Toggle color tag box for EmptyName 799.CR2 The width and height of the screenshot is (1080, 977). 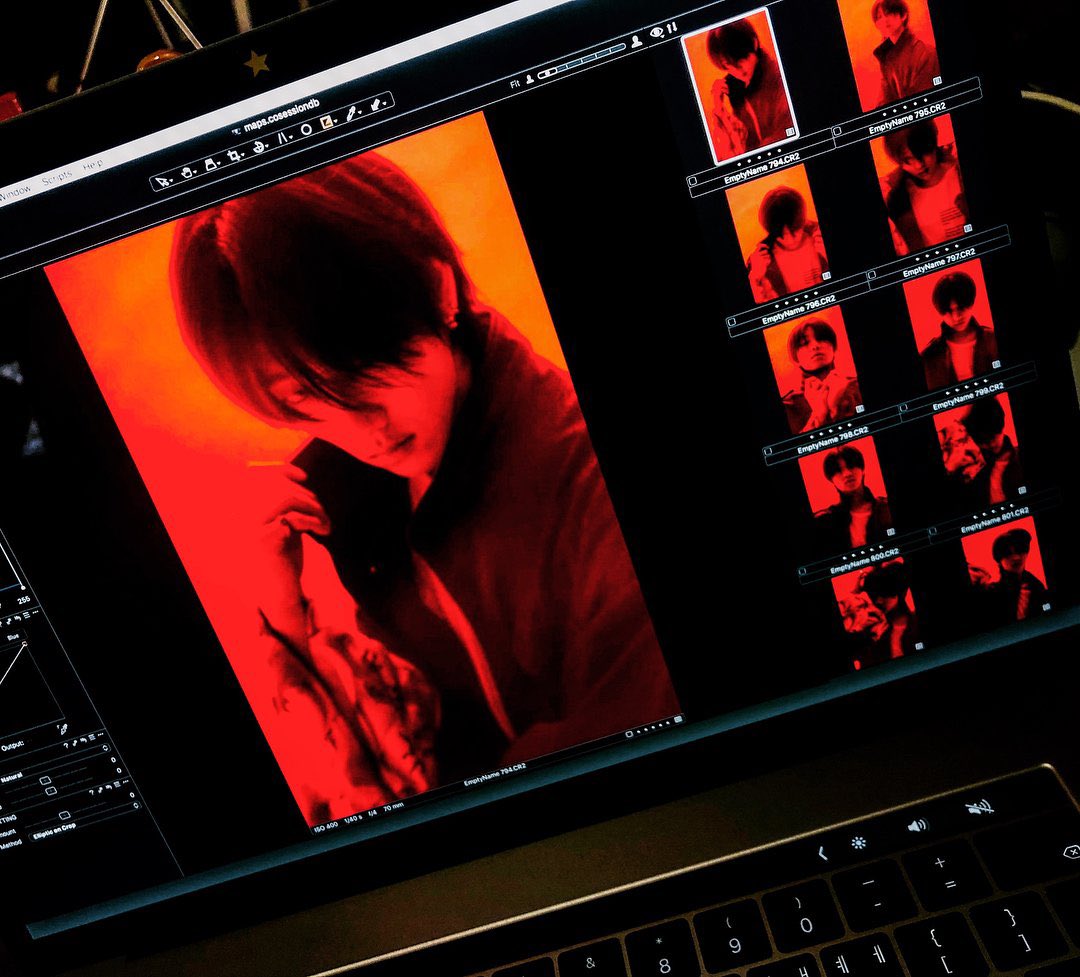(904, 408)
